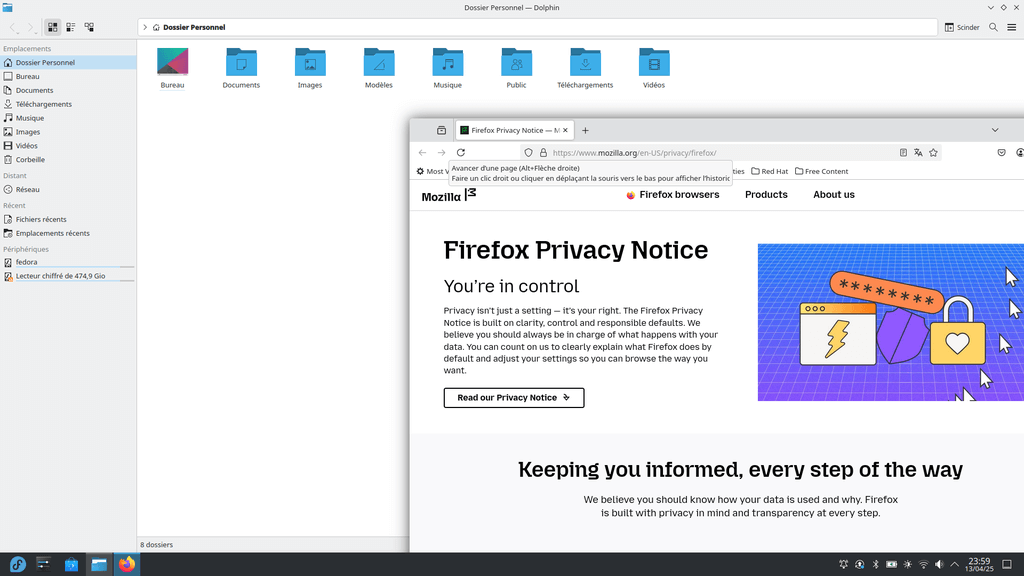
Task: Open the Red Hat bookmarks folder
Action: point(769,172)
